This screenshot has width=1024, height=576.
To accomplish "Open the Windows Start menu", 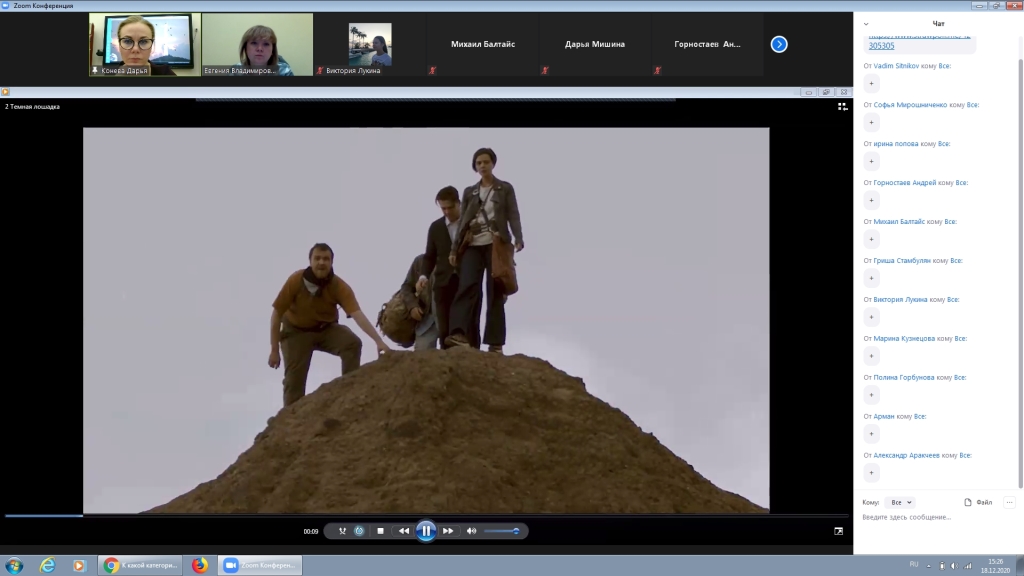I will [x=14, y=566].
